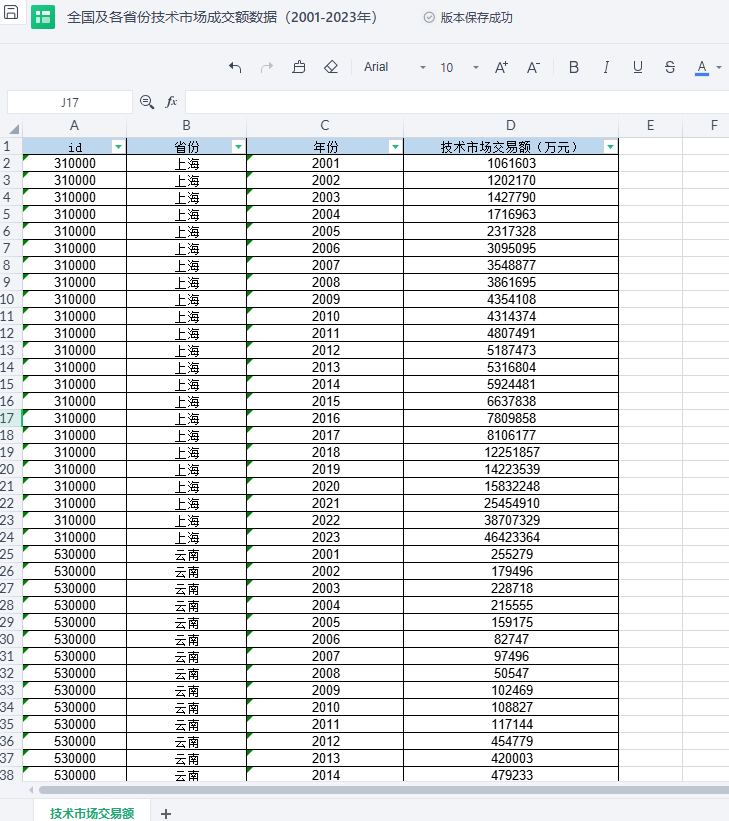
Task: Toggle strikethrough formatting
Action: pyautogui.click(x=669, y=67)
